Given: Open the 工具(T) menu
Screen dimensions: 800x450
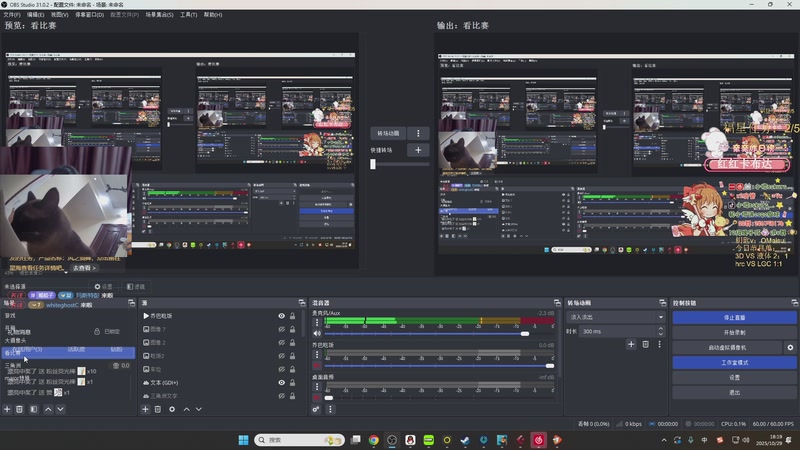Looking at the screenshot, I should point(188,15).
